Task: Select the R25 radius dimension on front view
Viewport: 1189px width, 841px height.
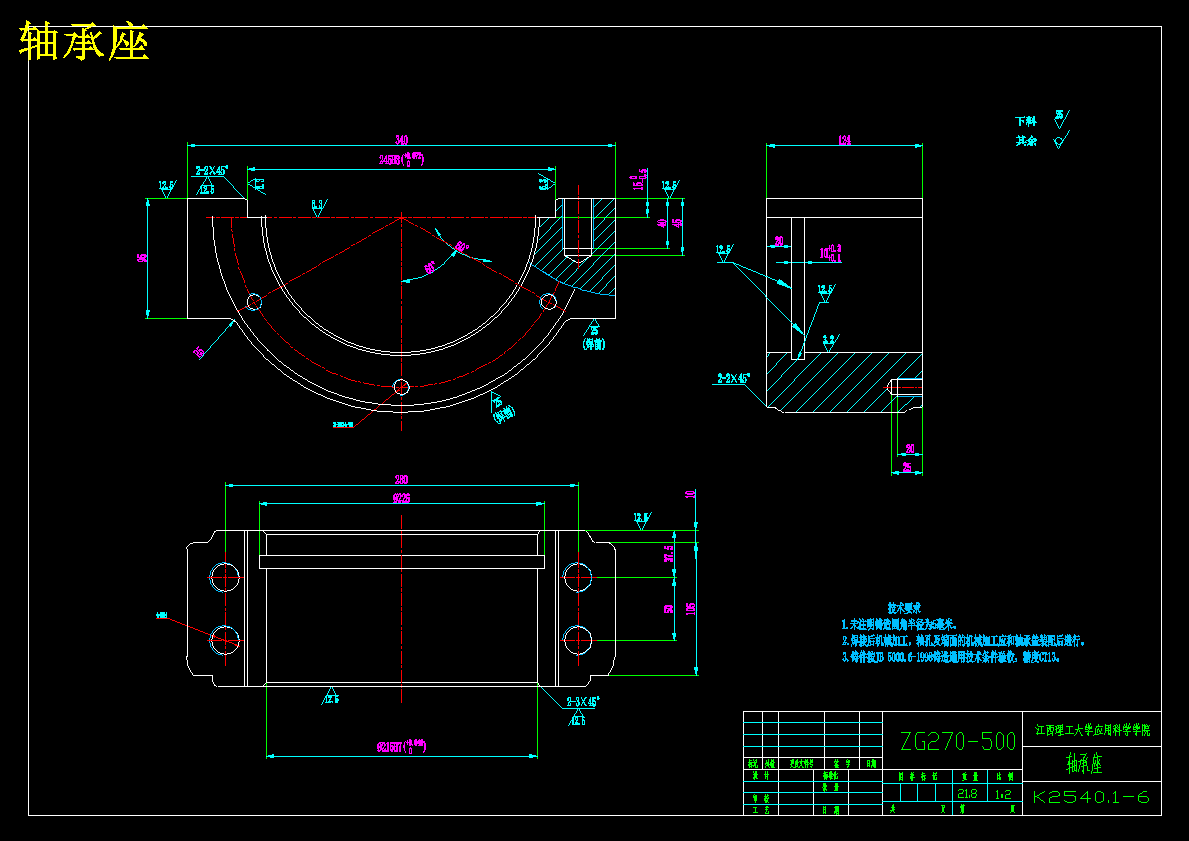Action: pos(200,352)
